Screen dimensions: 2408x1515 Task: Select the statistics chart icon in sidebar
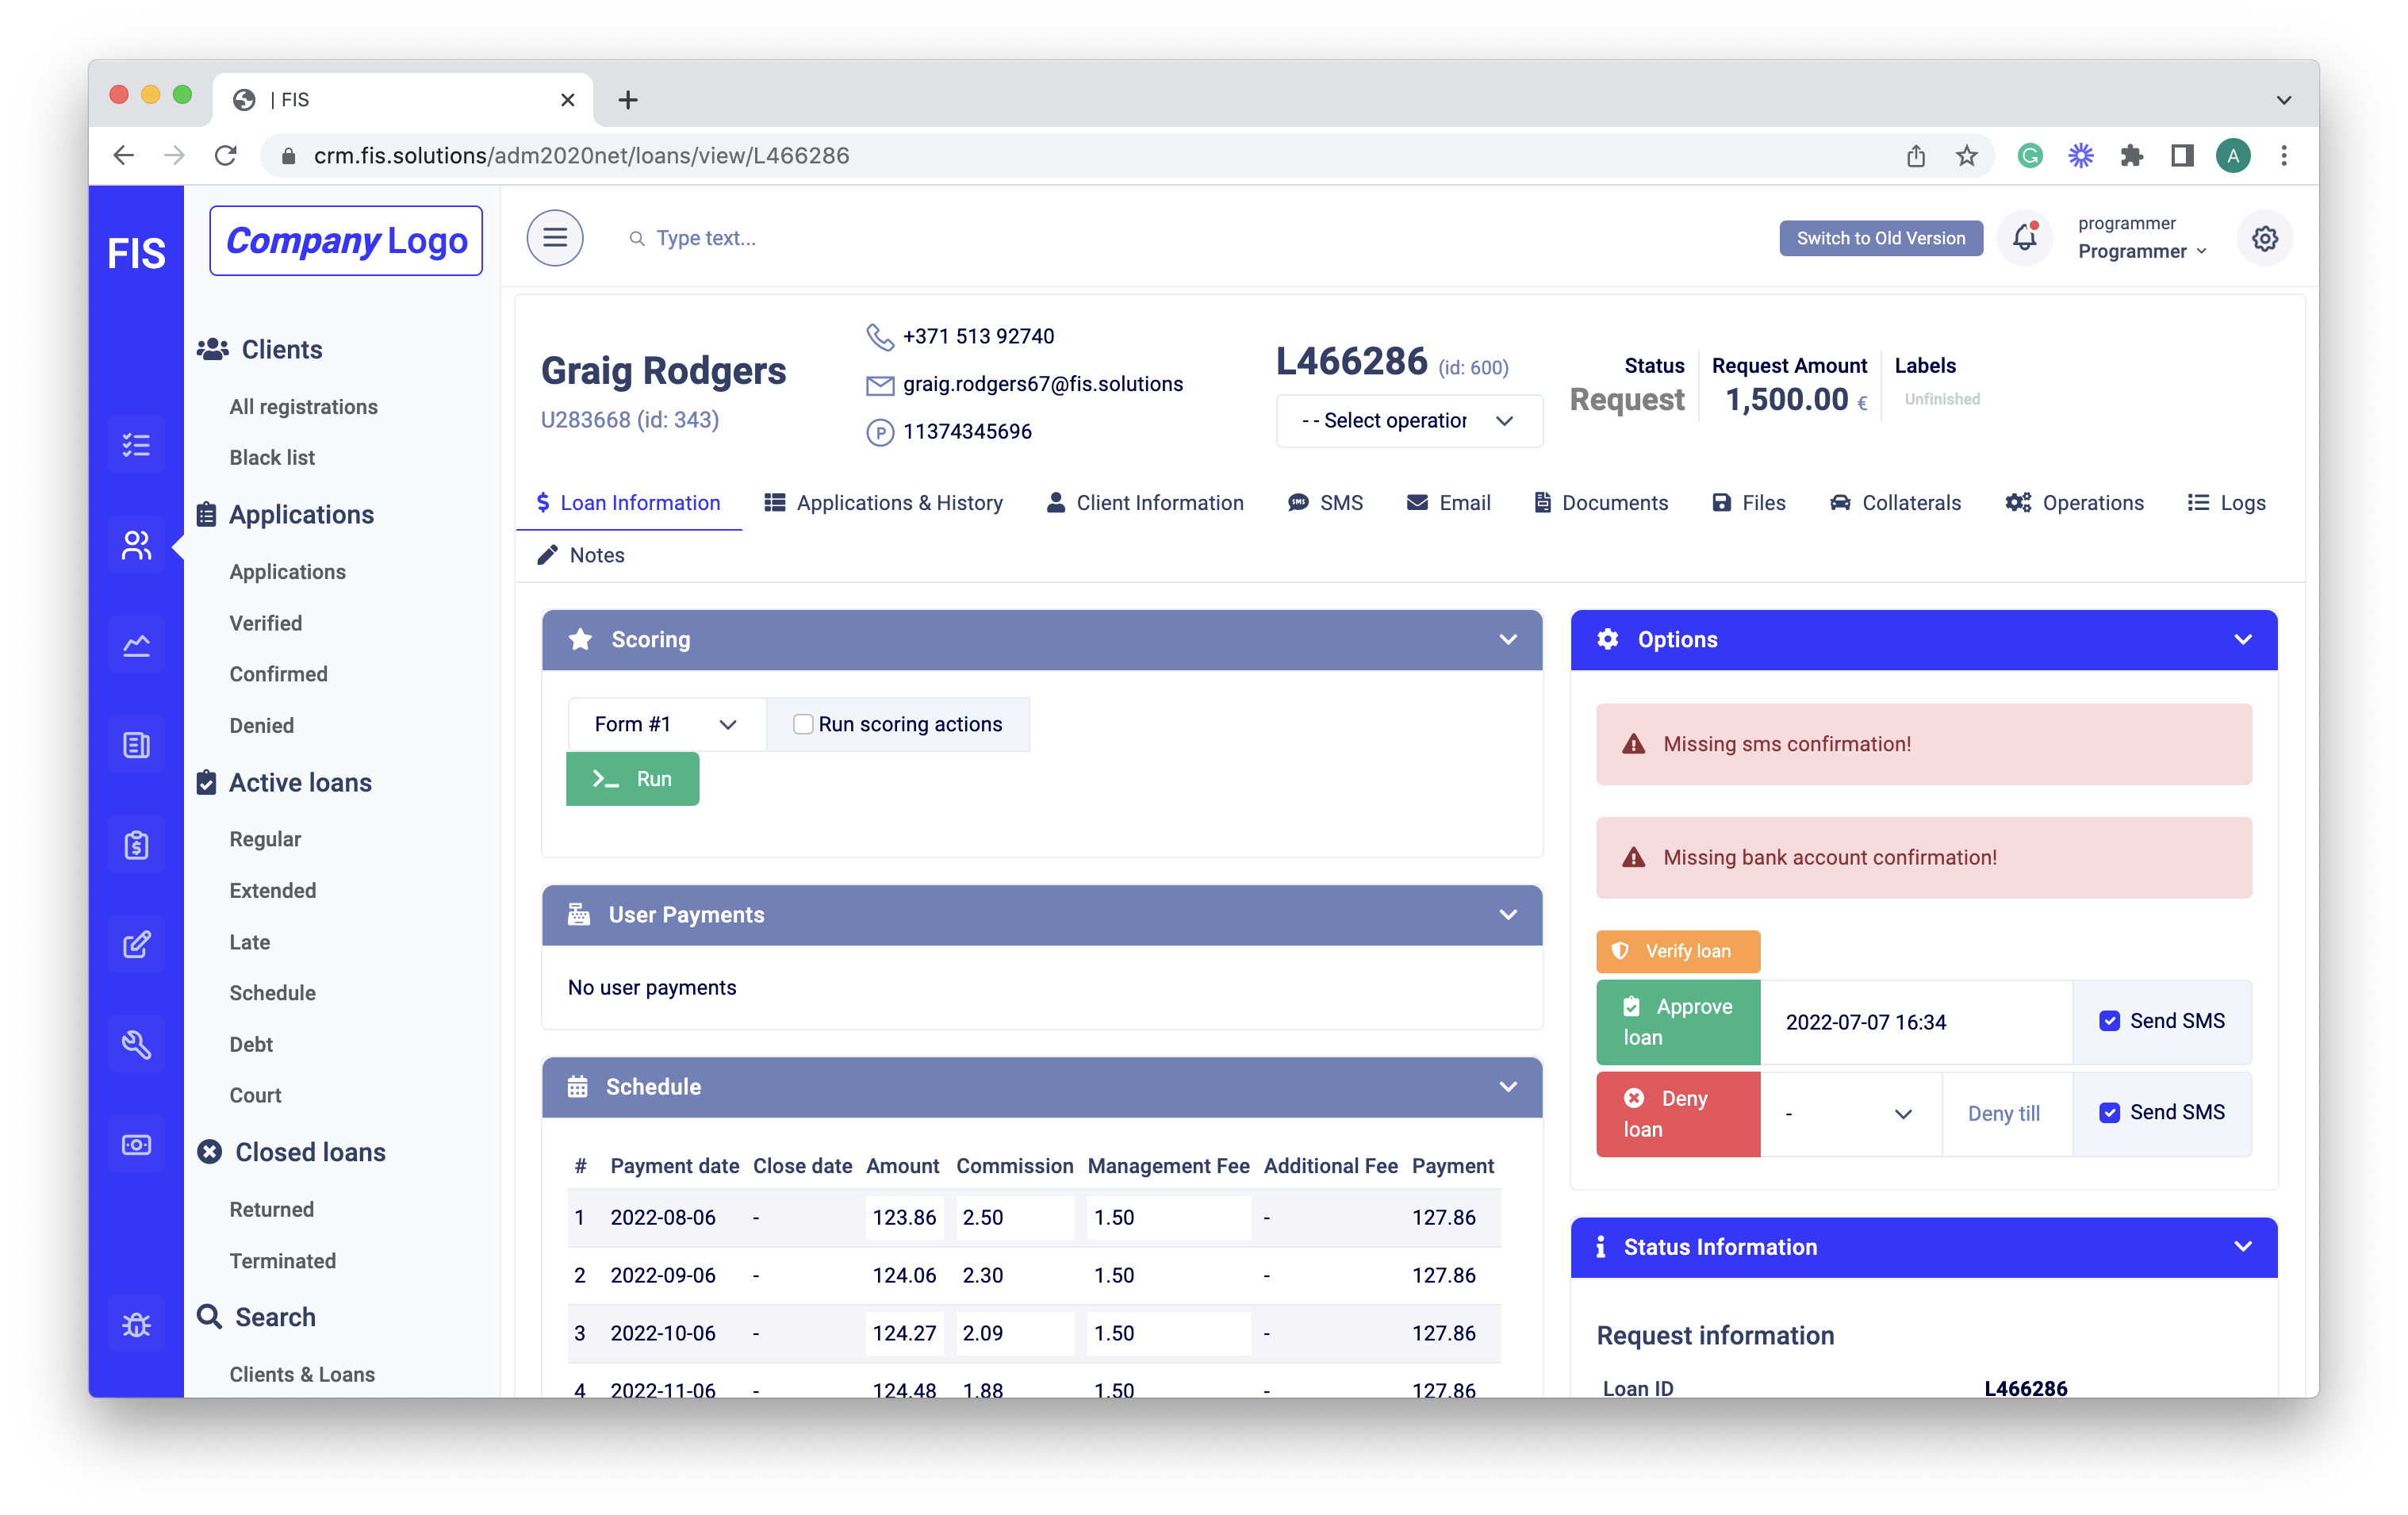click(x=137, y=643)
